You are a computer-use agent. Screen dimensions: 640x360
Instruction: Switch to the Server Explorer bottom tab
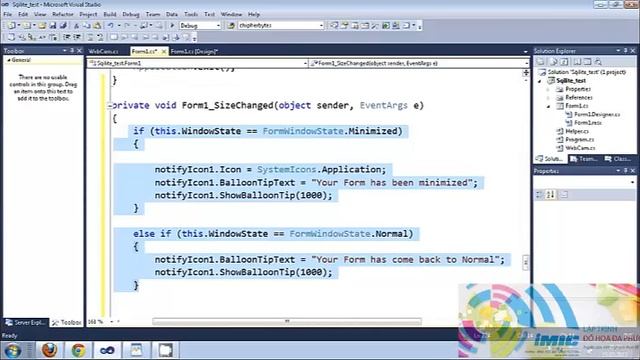coord(25,322)
